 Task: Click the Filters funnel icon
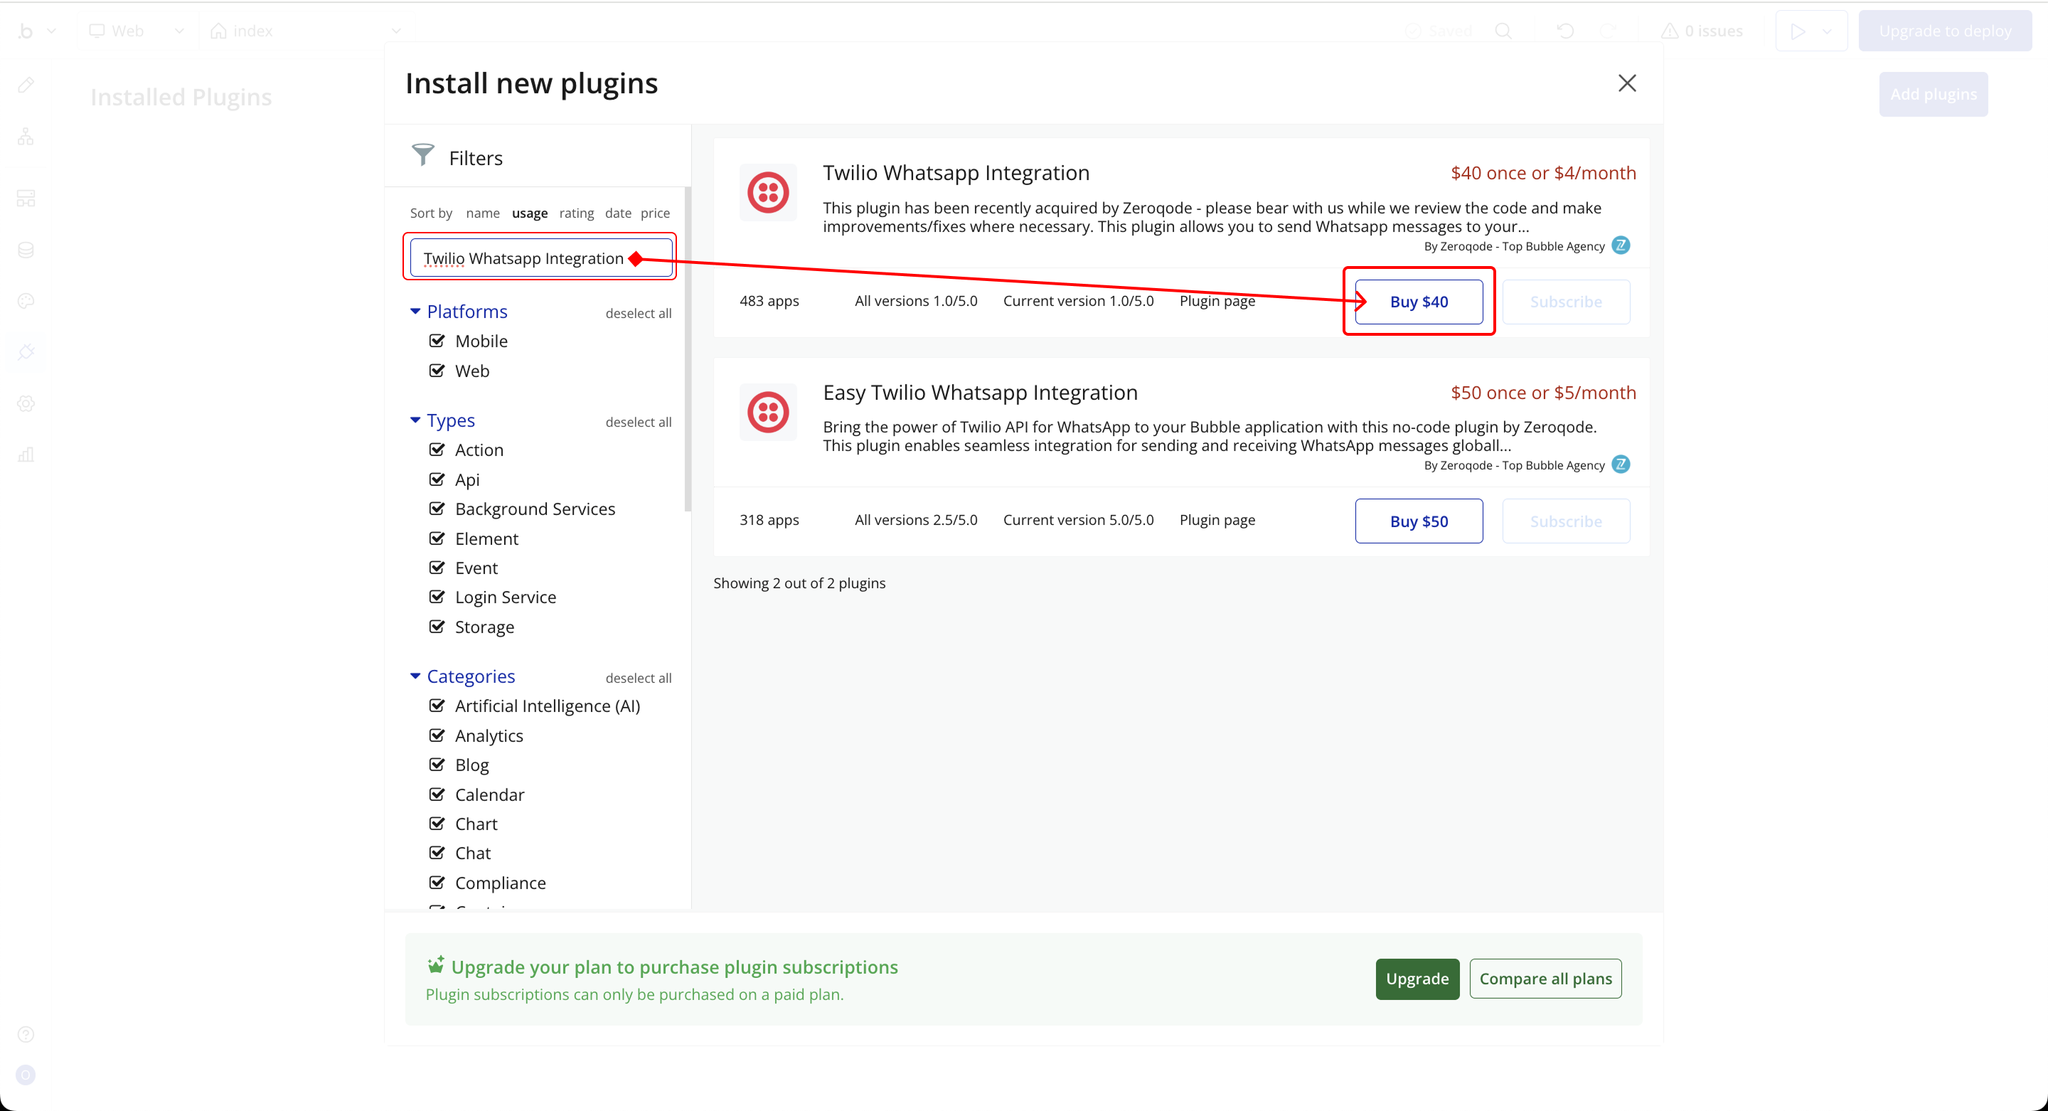(x=423, y=155)
